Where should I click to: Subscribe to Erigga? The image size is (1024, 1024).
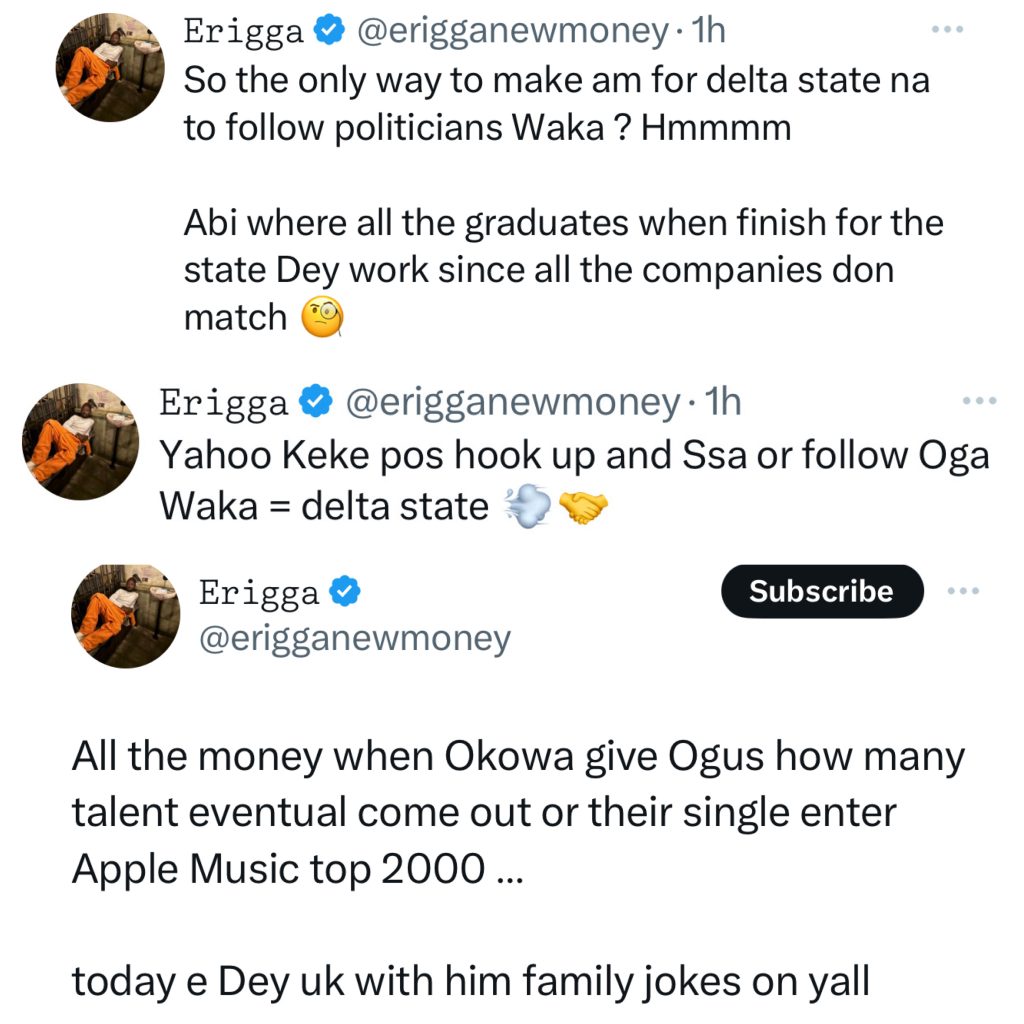click(x=821, y=591)
